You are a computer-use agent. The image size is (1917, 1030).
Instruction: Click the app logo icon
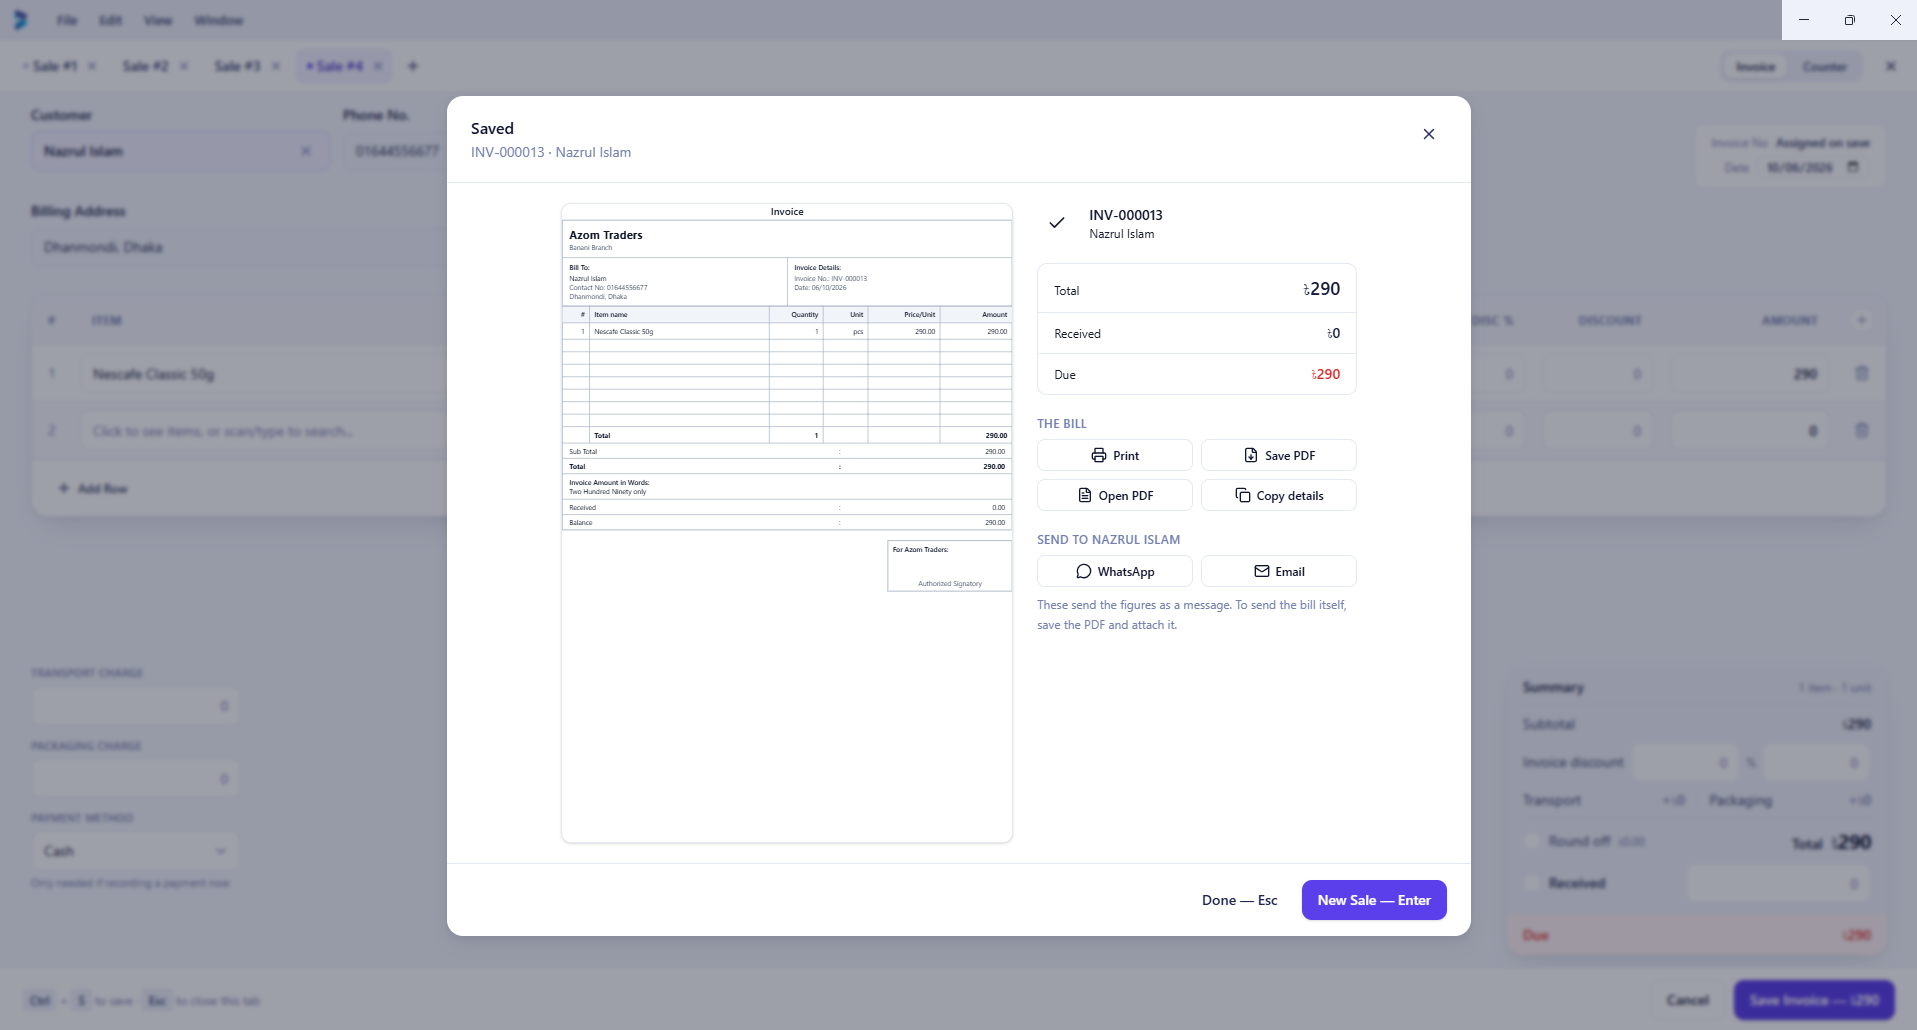(20, 20)
